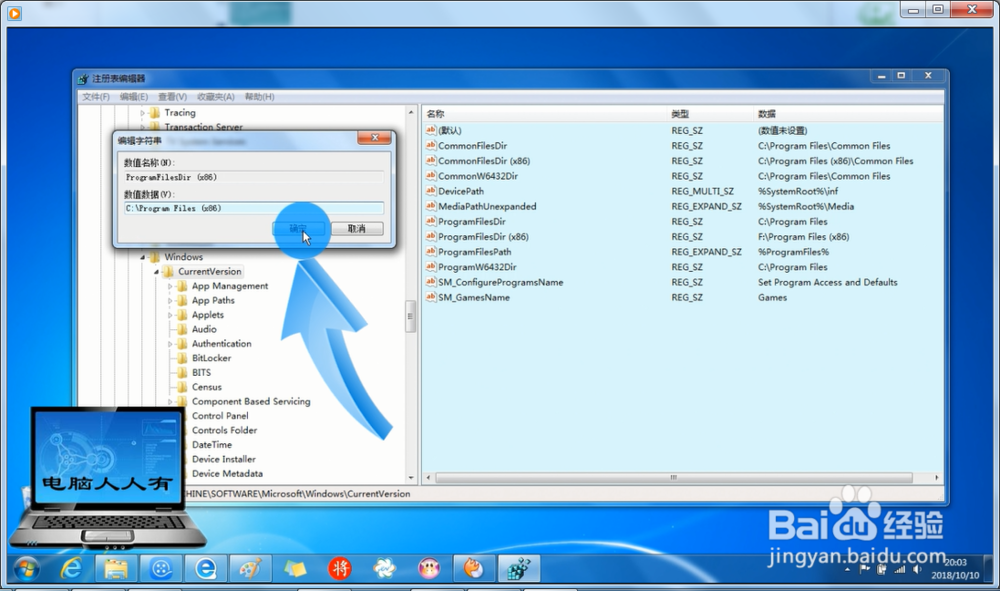The image size is (1000, 591).
Task: Click data cell 'F:\Program Files (x86)'
Action: (x=803, y=237)
